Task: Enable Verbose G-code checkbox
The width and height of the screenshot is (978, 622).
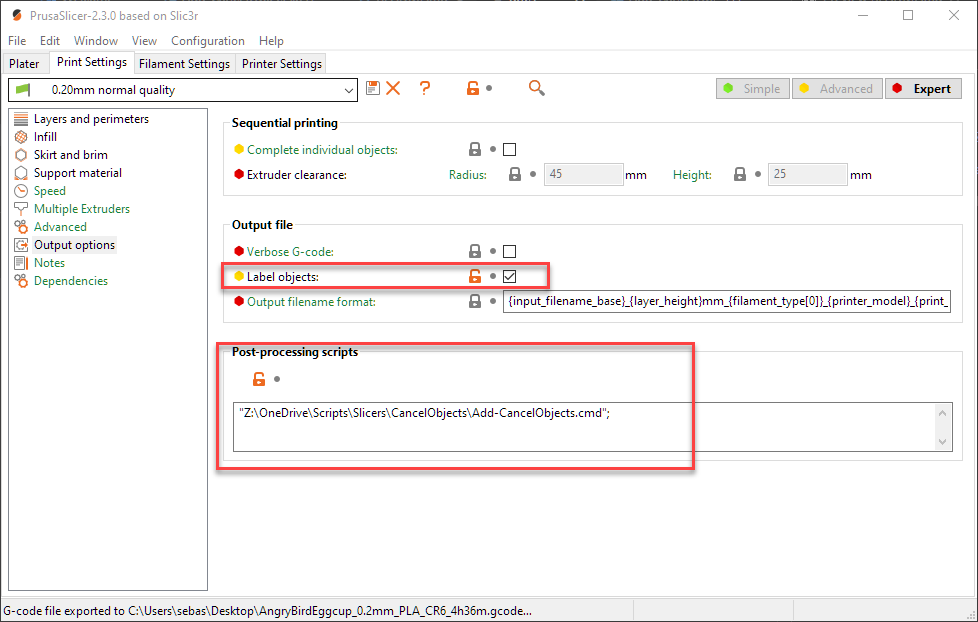Action: tap(510, 251)
